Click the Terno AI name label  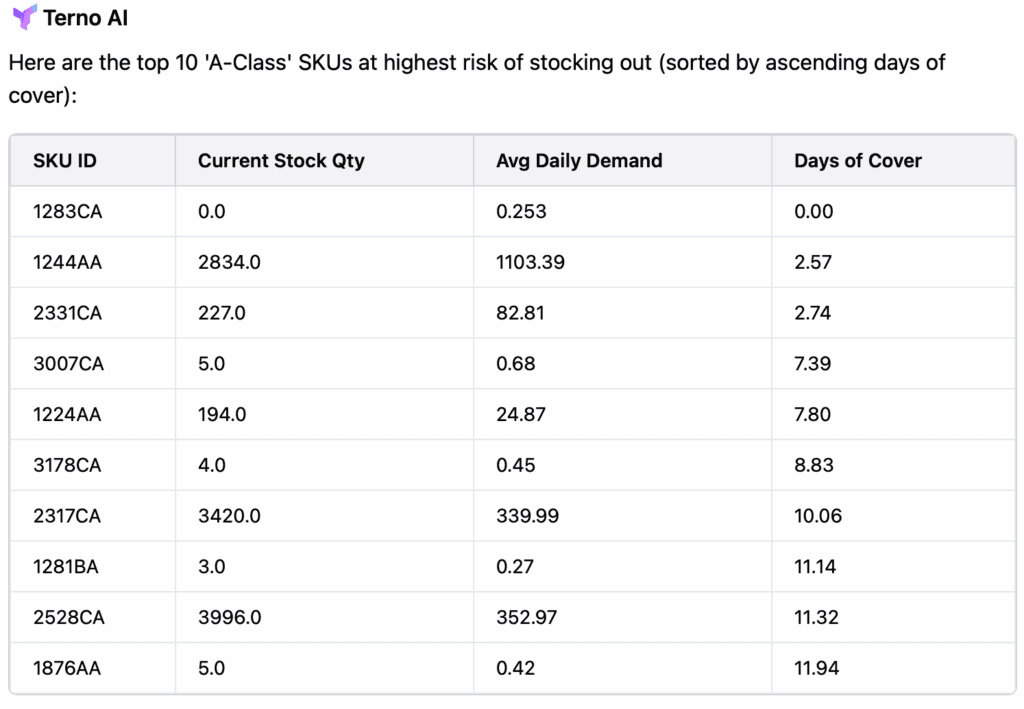tap(86, 18)
